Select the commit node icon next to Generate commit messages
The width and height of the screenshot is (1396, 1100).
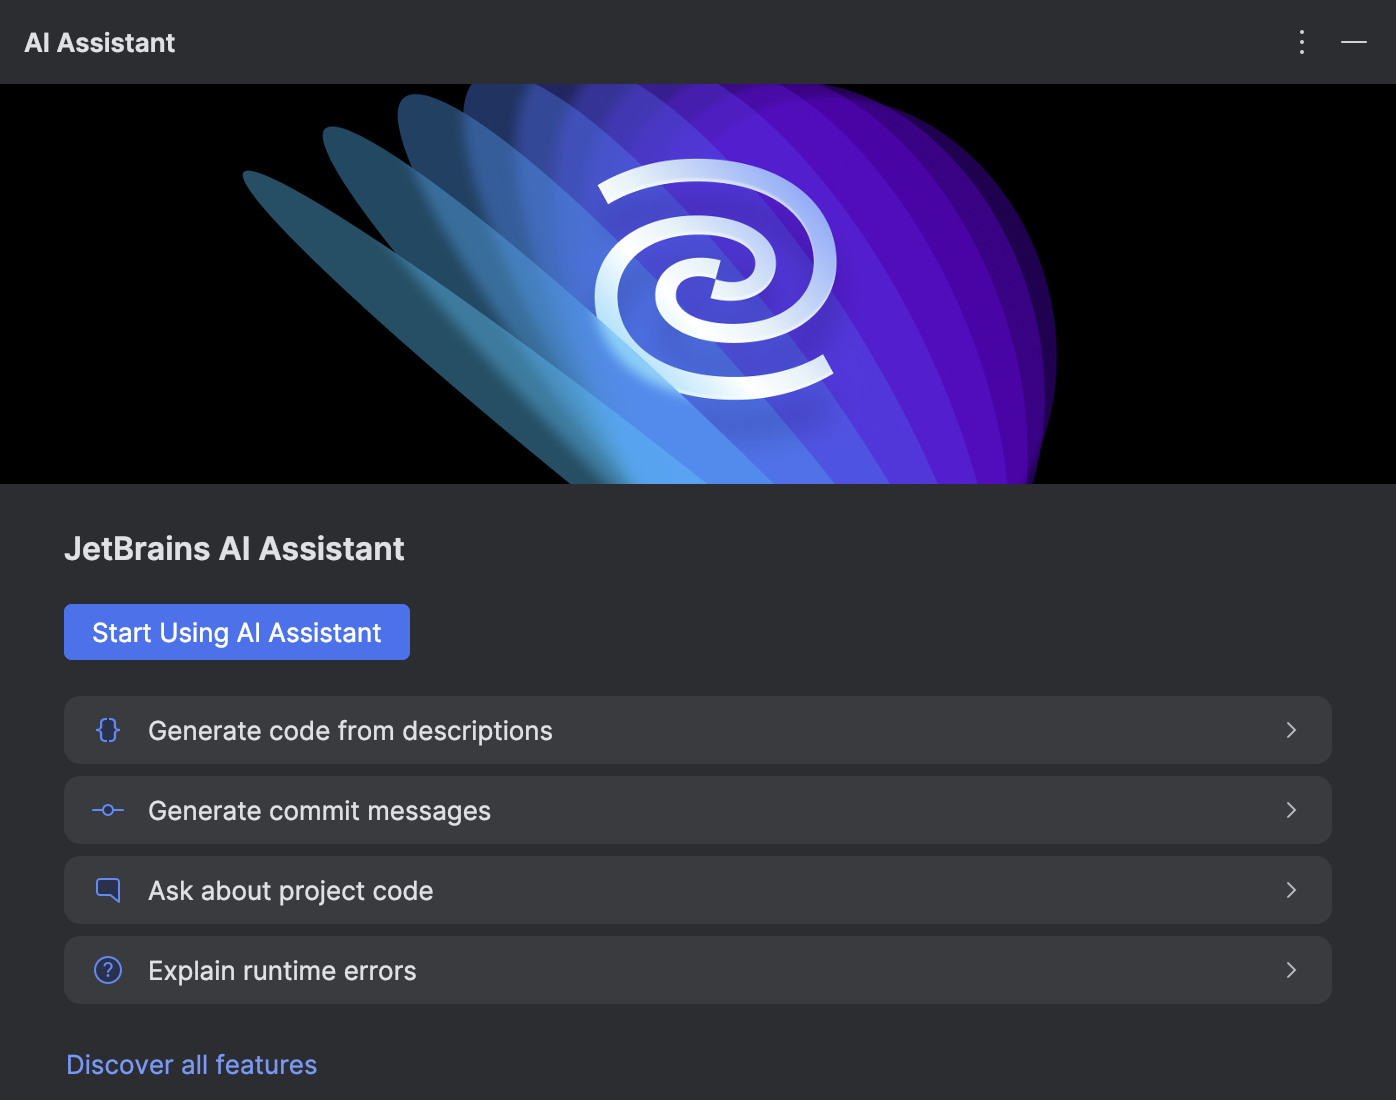pyautogui.click(x=107, y=810)
